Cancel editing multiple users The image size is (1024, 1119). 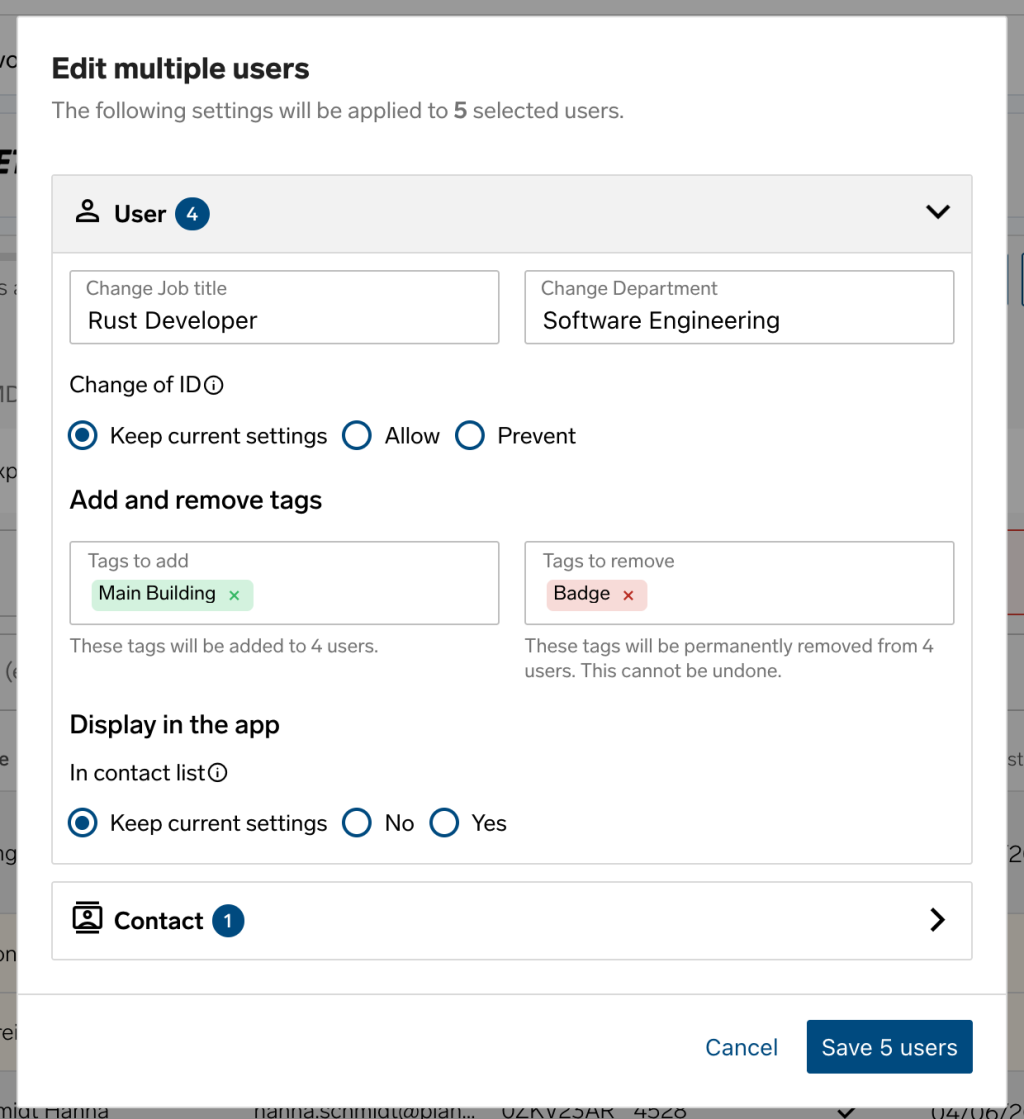click(x=741, y=1047)
